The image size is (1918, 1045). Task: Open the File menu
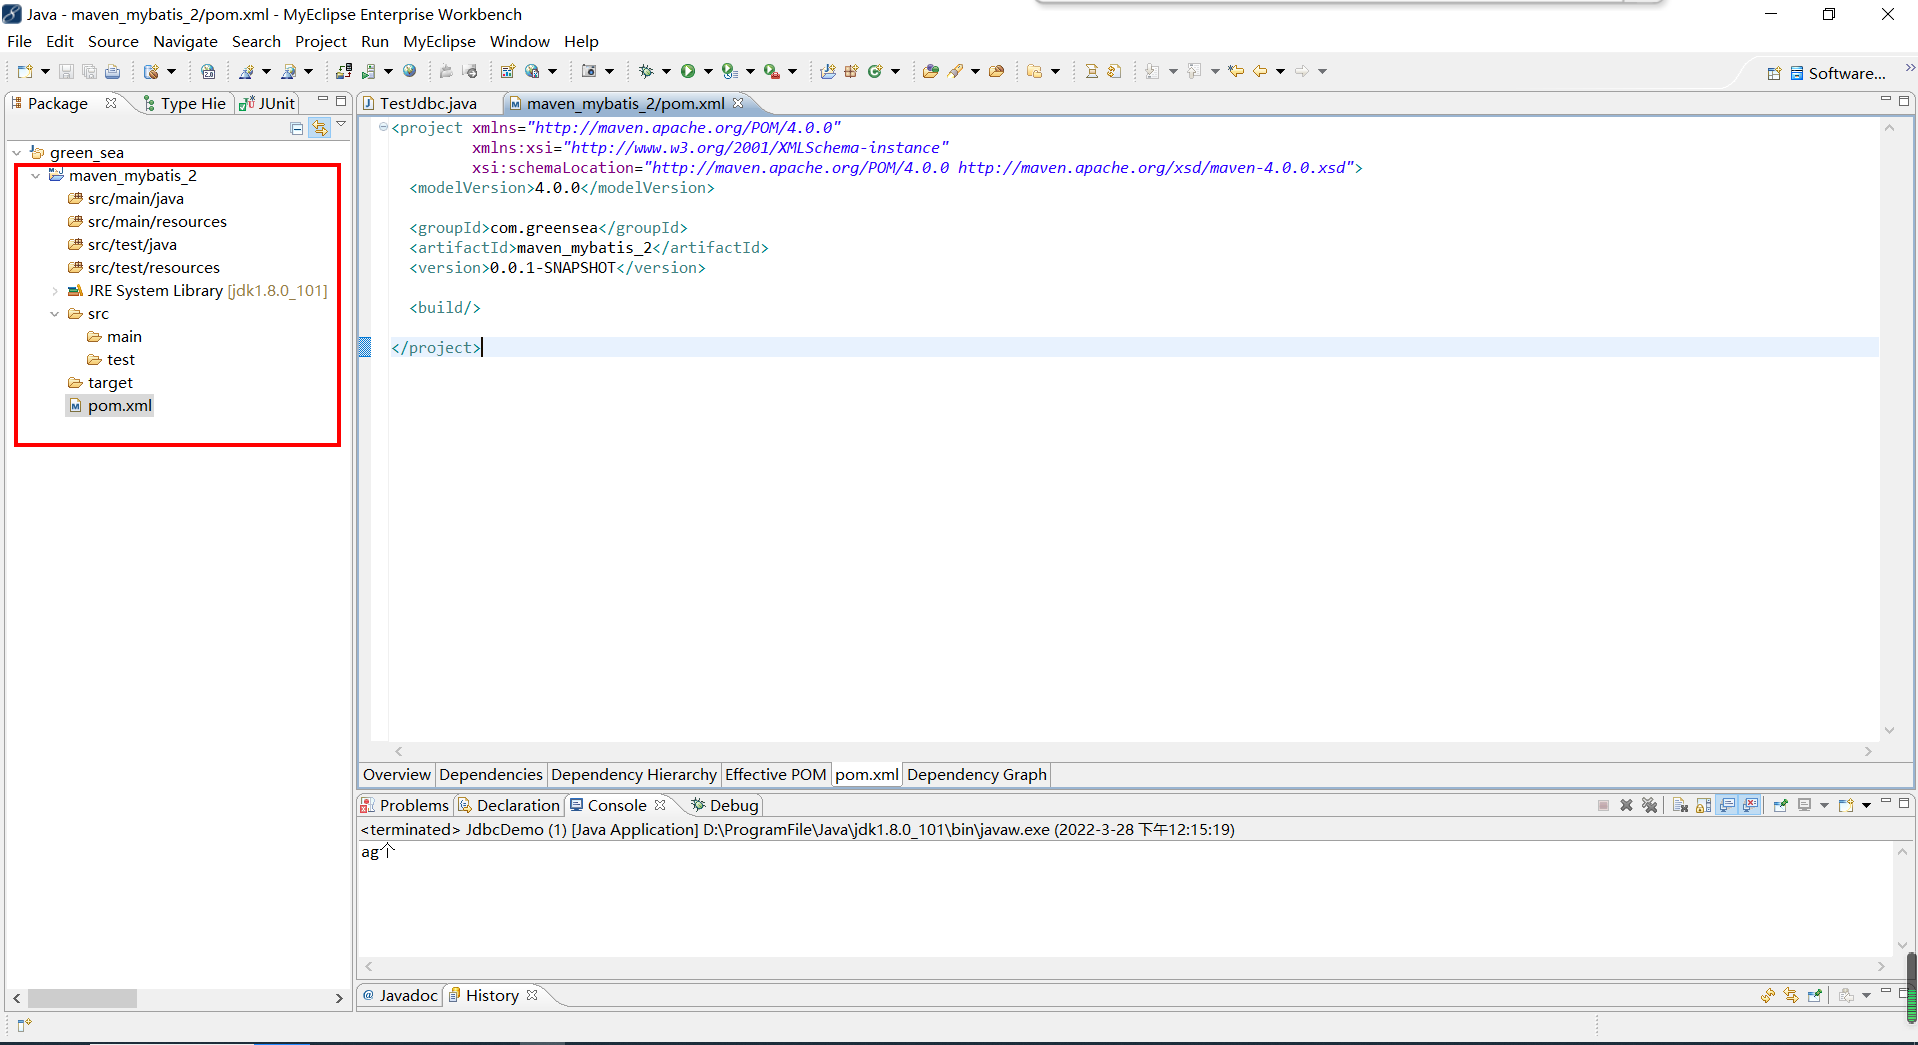(19, 41)
